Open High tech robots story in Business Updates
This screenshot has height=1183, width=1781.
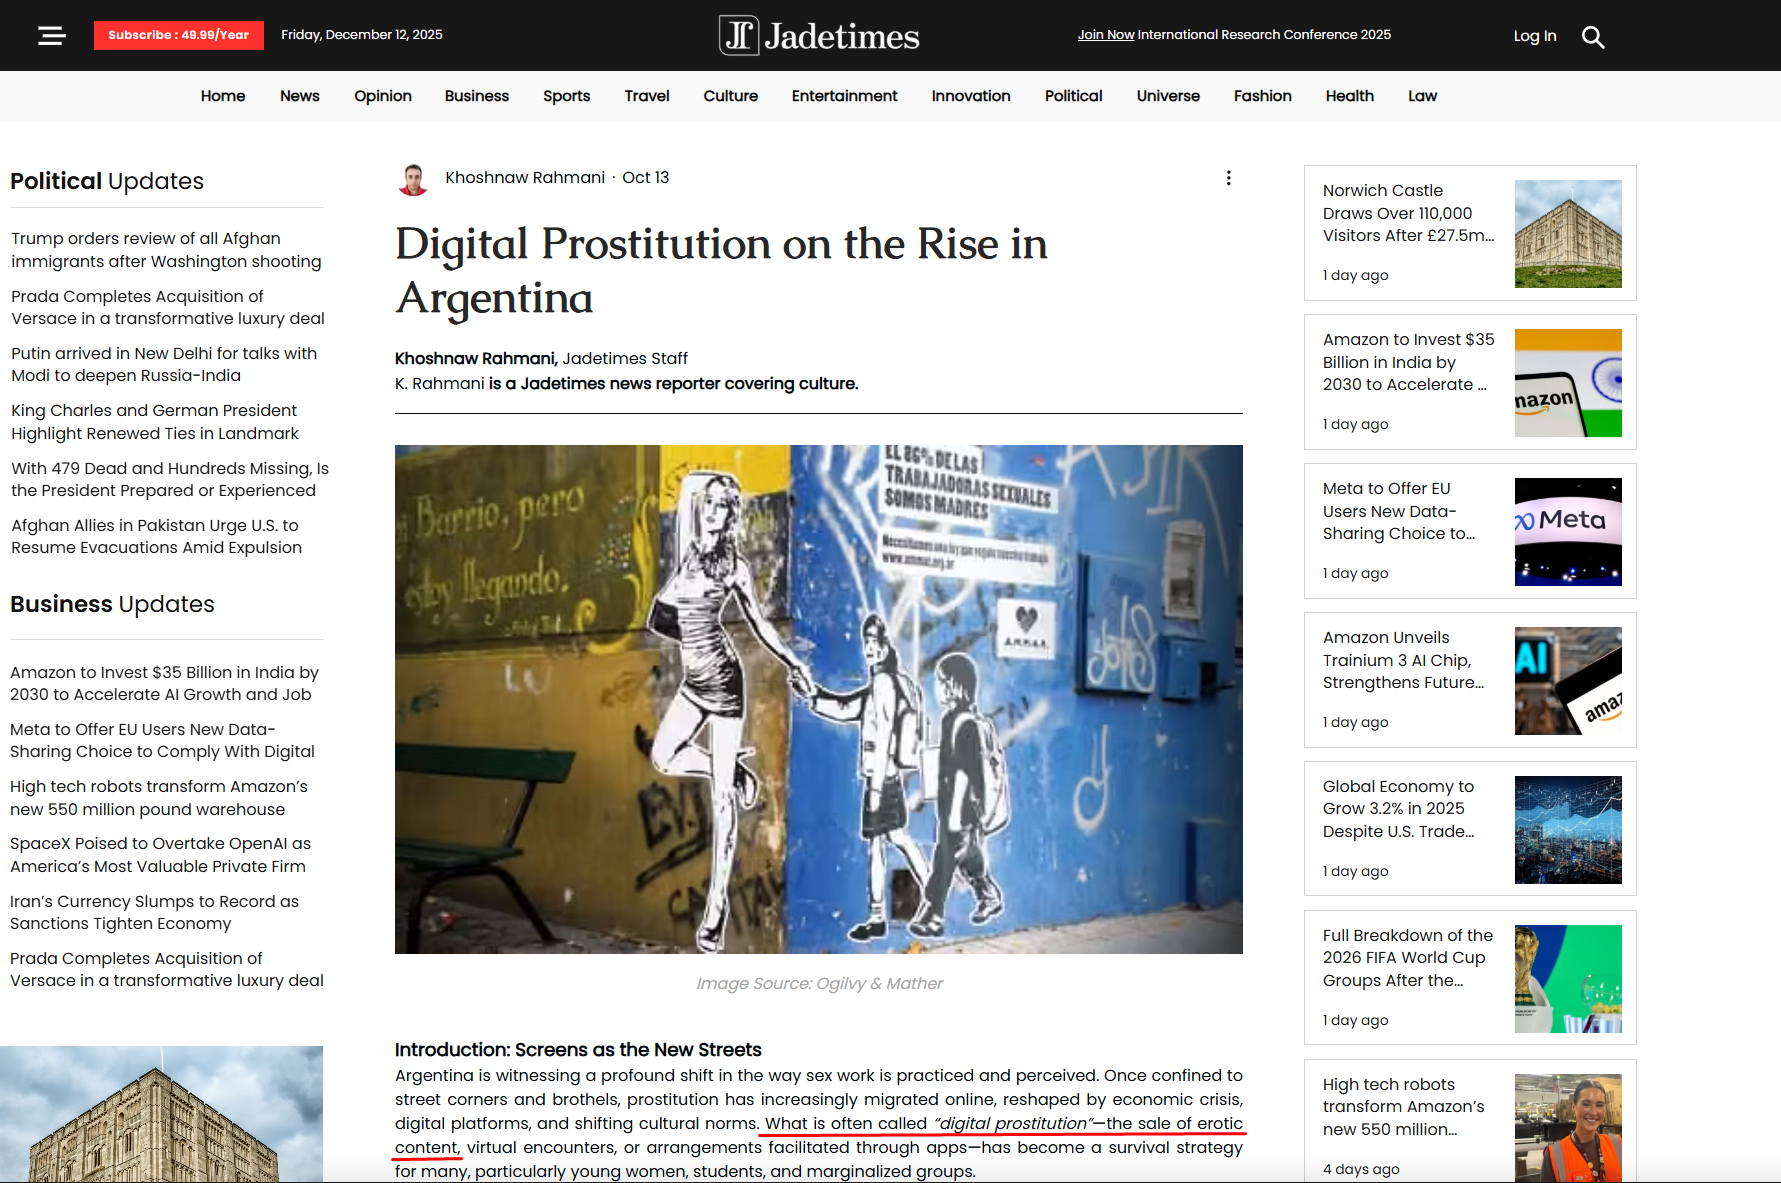pyautogui.click(x=159, y=798)
